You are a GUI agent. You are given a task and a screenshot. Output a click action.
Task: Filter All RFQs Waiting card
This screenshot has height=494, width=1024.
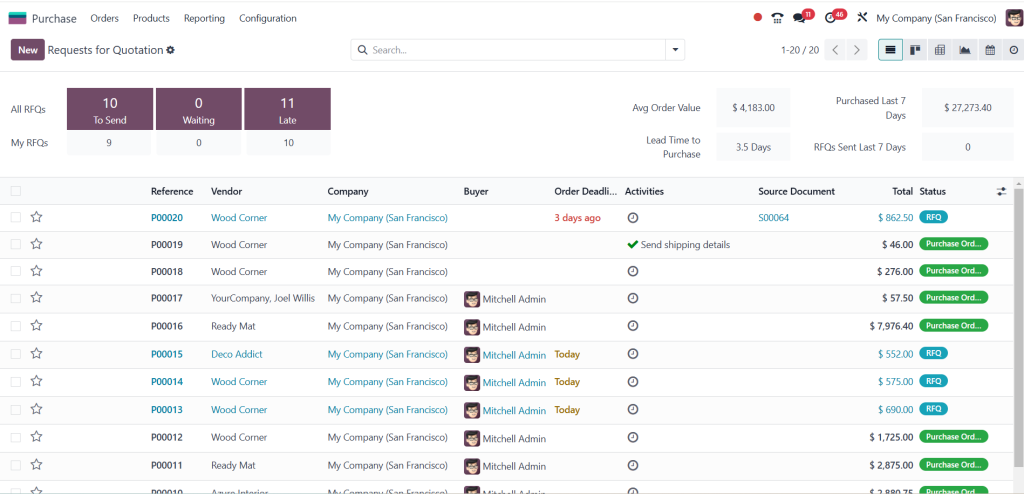[199, 109]
